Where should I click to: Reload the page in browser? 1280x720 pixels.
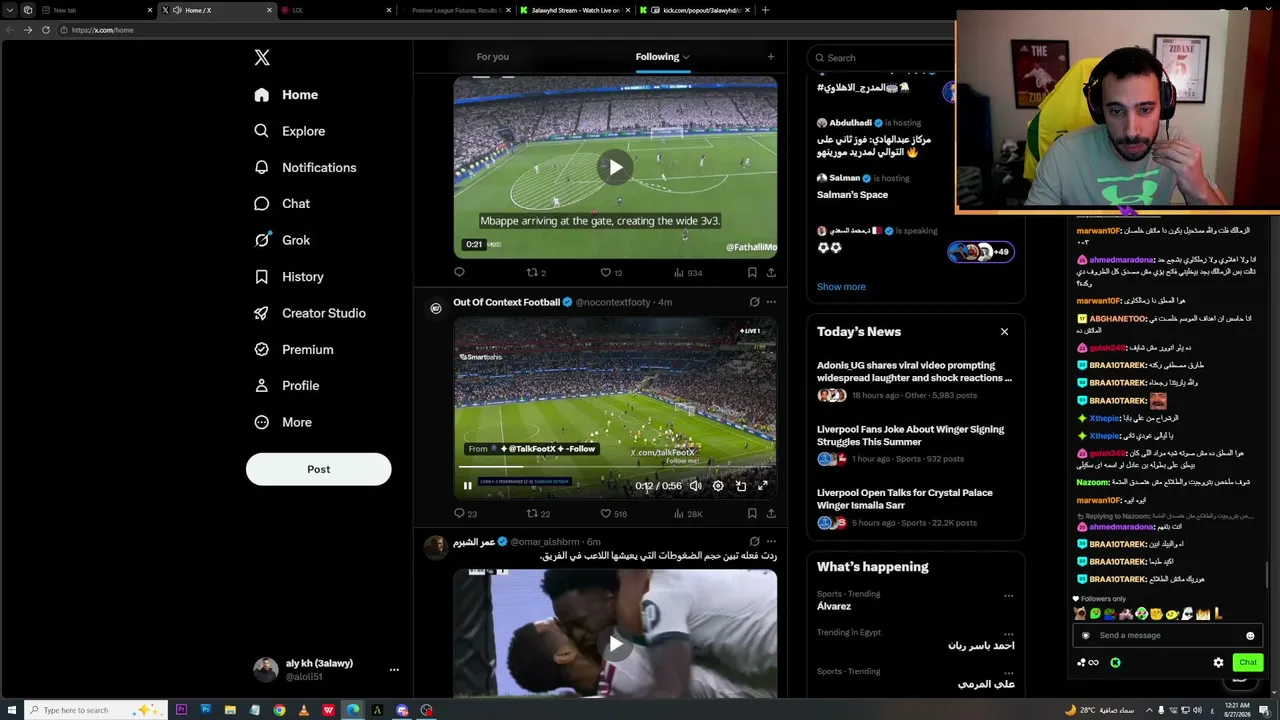click(x=45, y=30)
